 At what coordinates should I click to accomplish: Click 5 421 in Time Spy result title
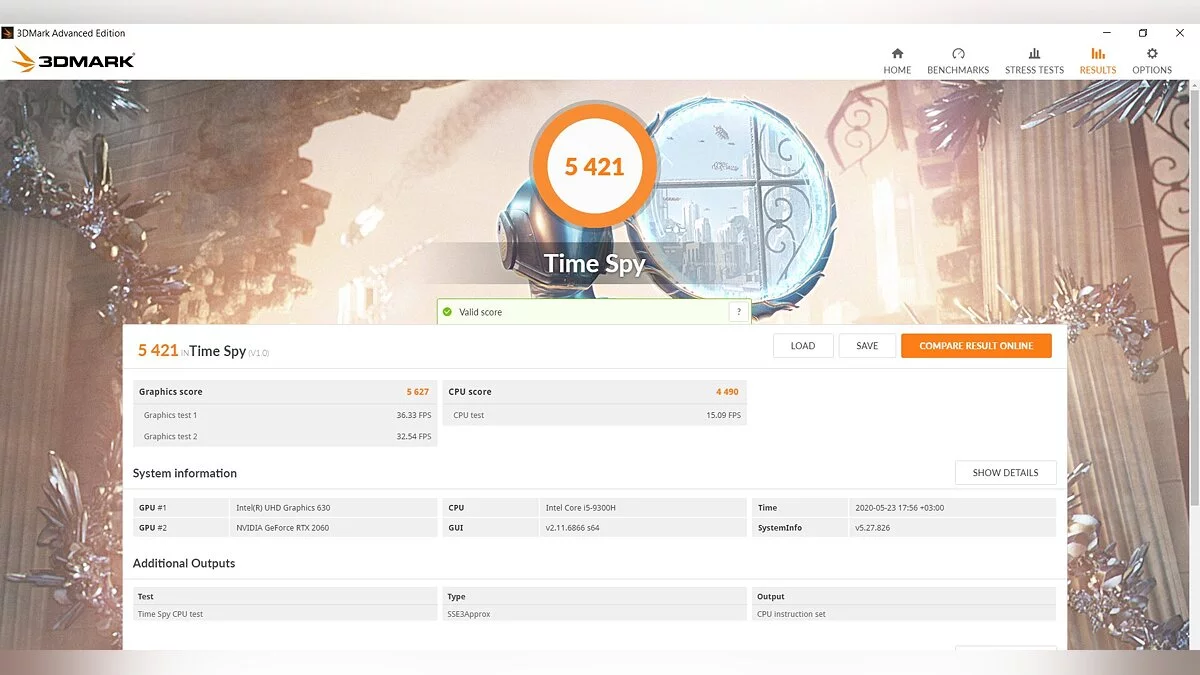point(158,350)
